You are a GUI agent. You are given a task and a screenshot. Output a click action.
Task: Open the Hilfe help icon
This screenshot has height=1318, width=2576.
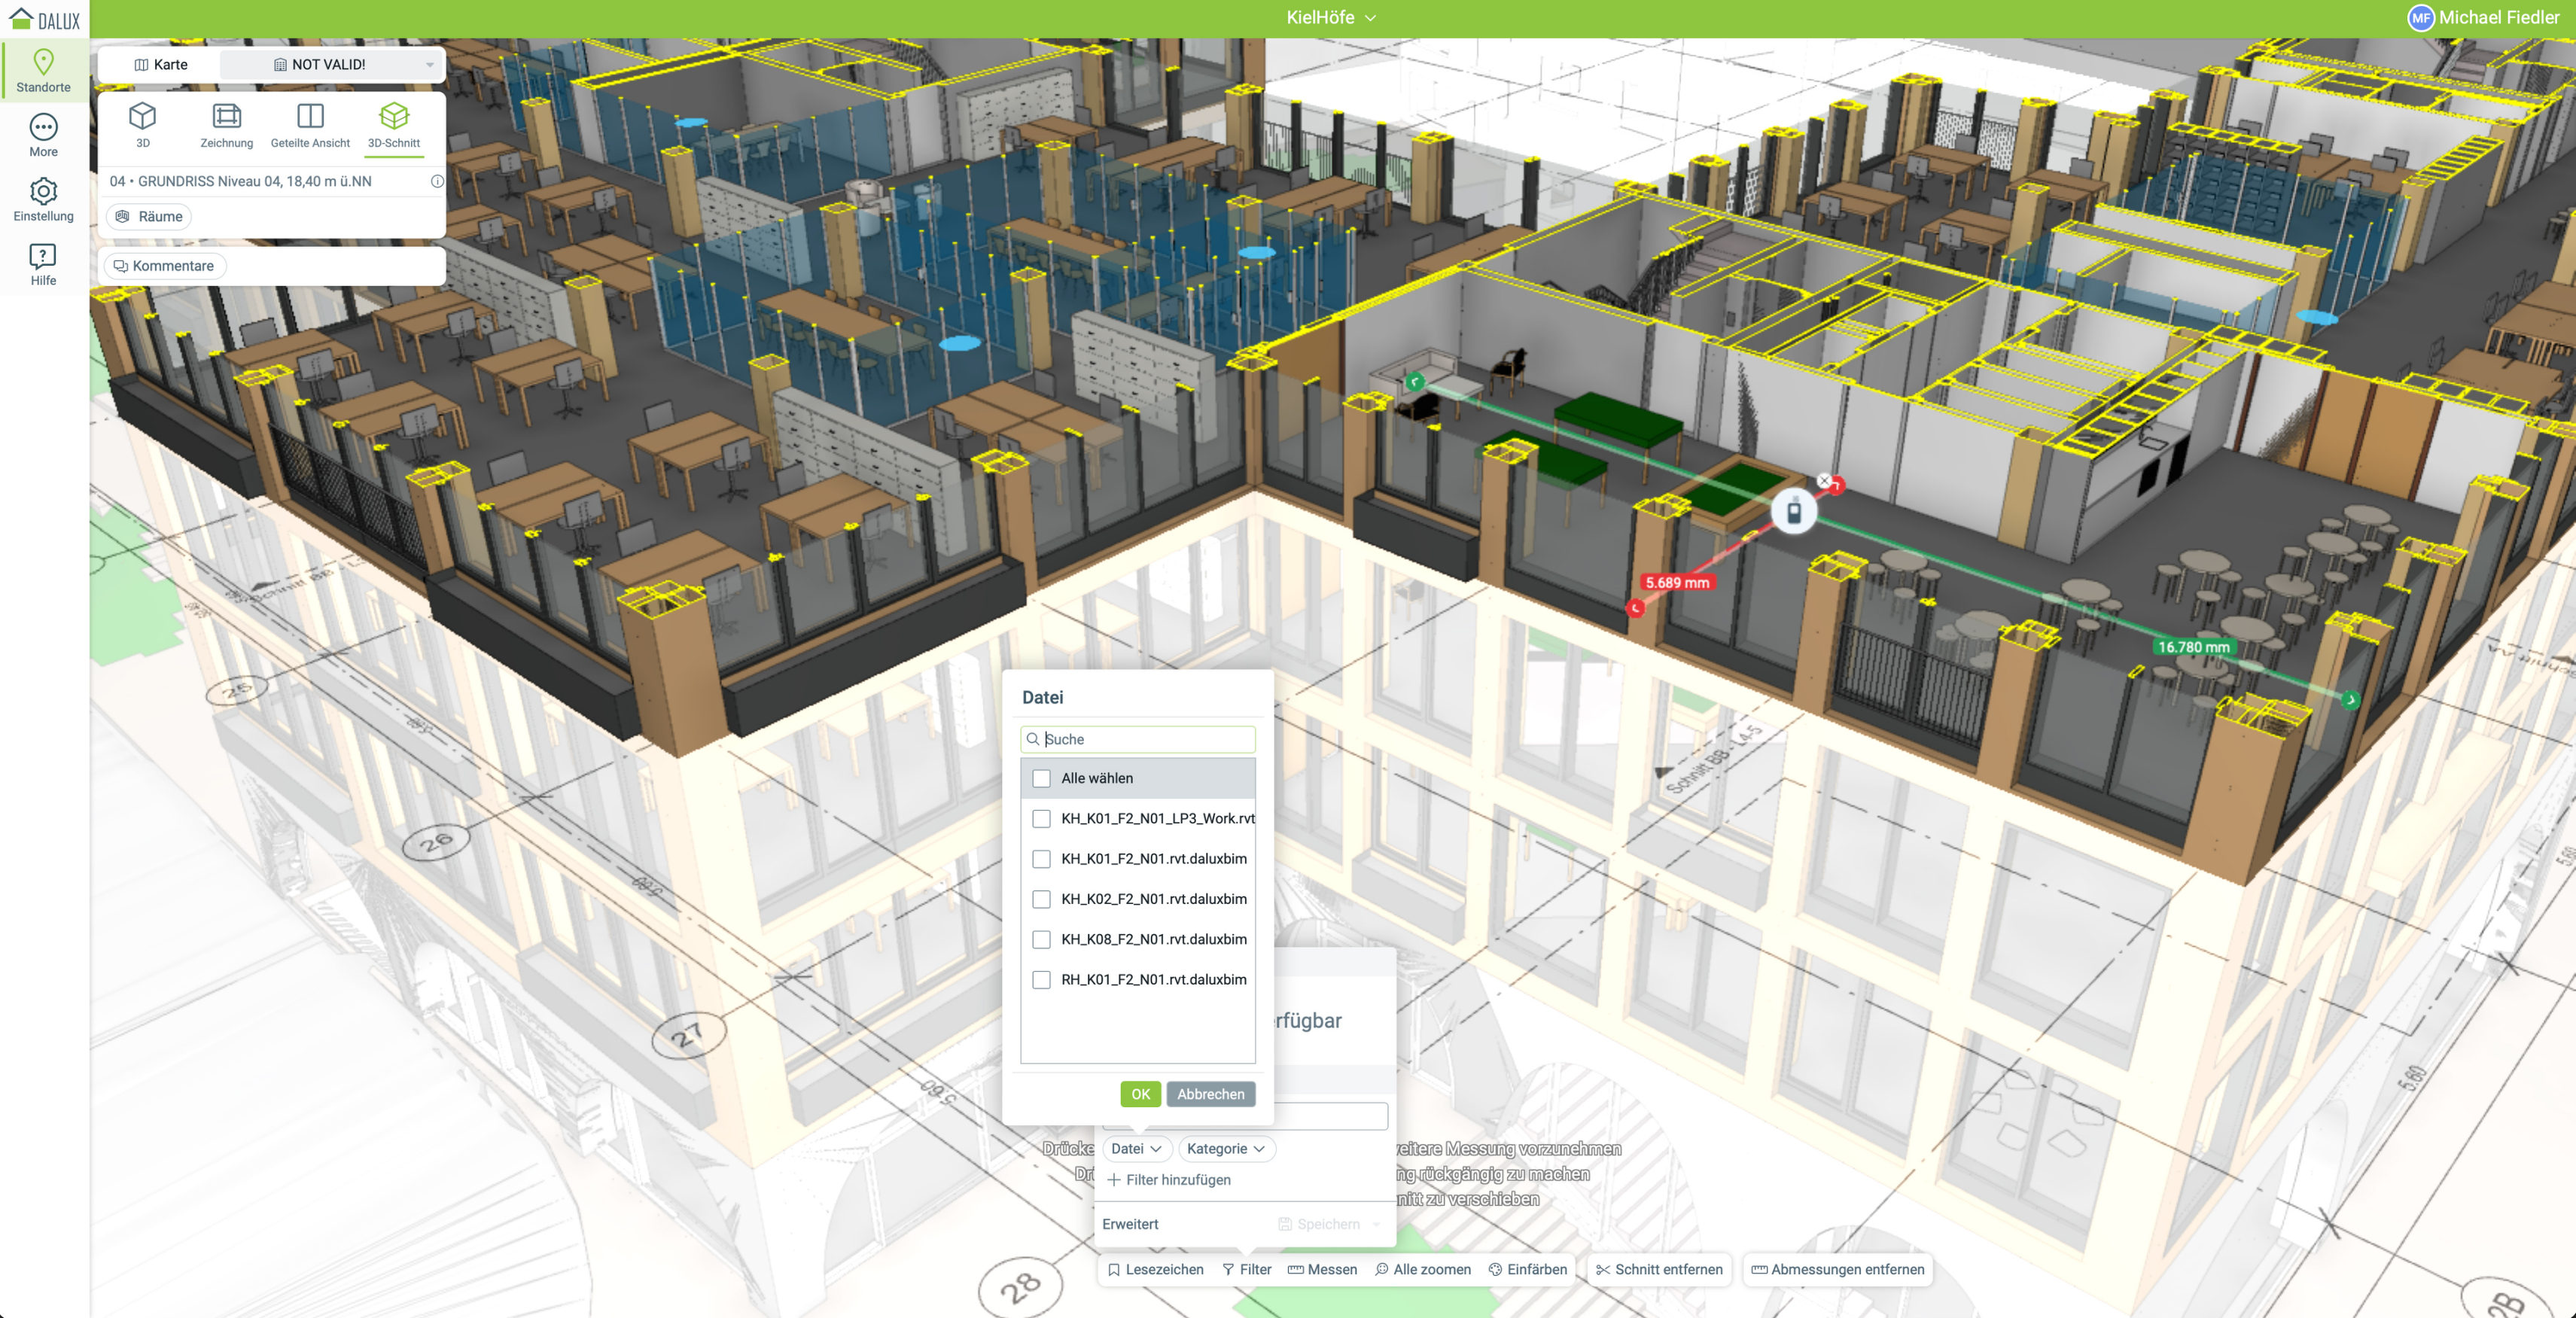(x=43, y=264)
